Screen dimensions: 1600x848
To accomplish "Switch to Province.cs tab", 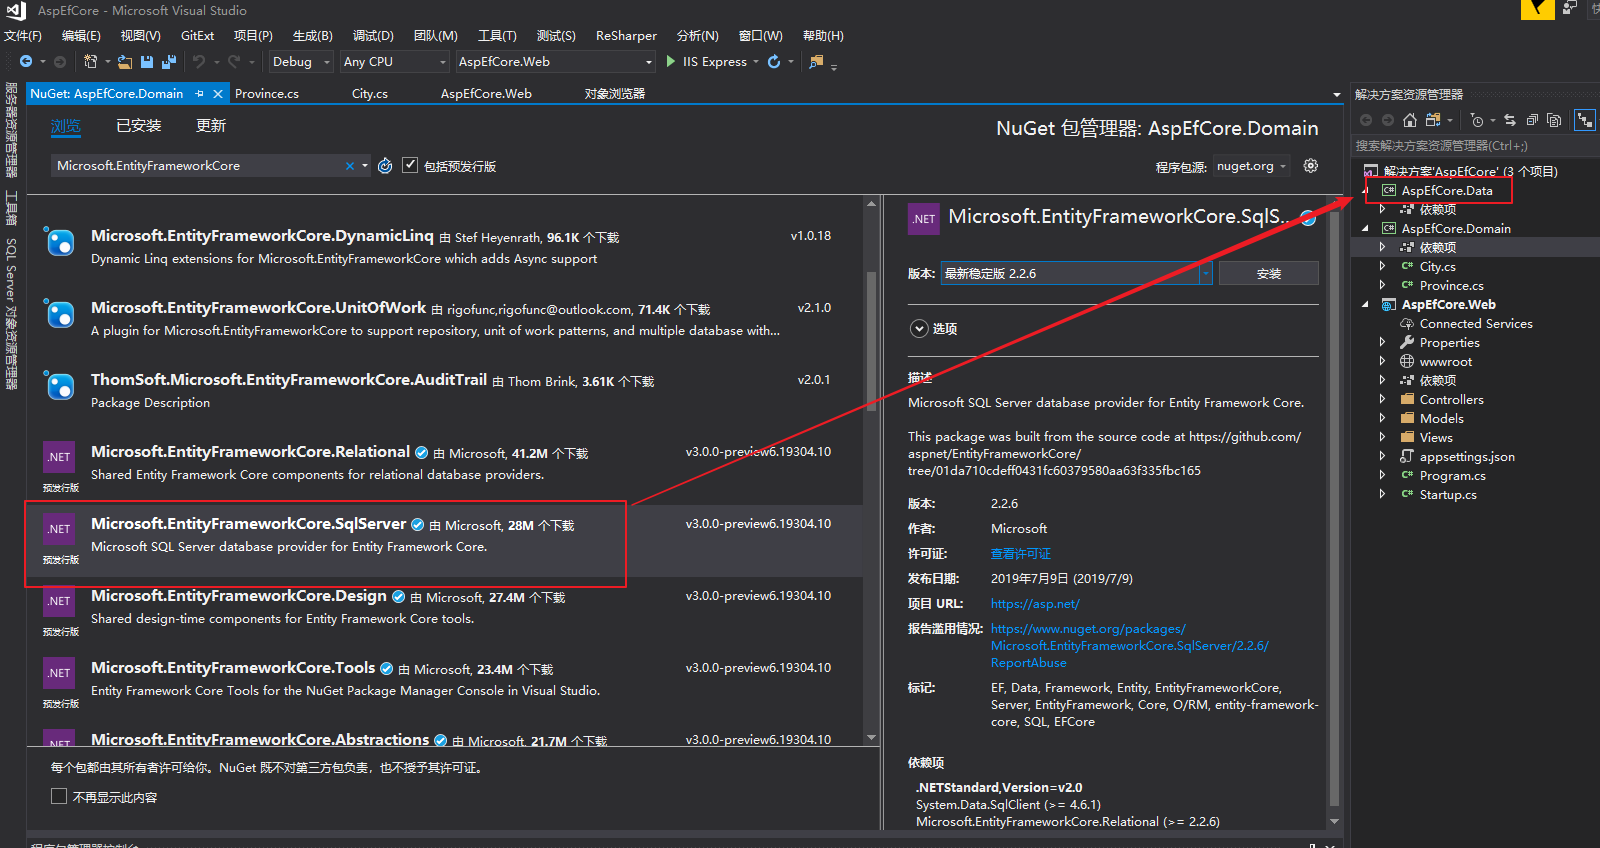I will coord(267,94).
